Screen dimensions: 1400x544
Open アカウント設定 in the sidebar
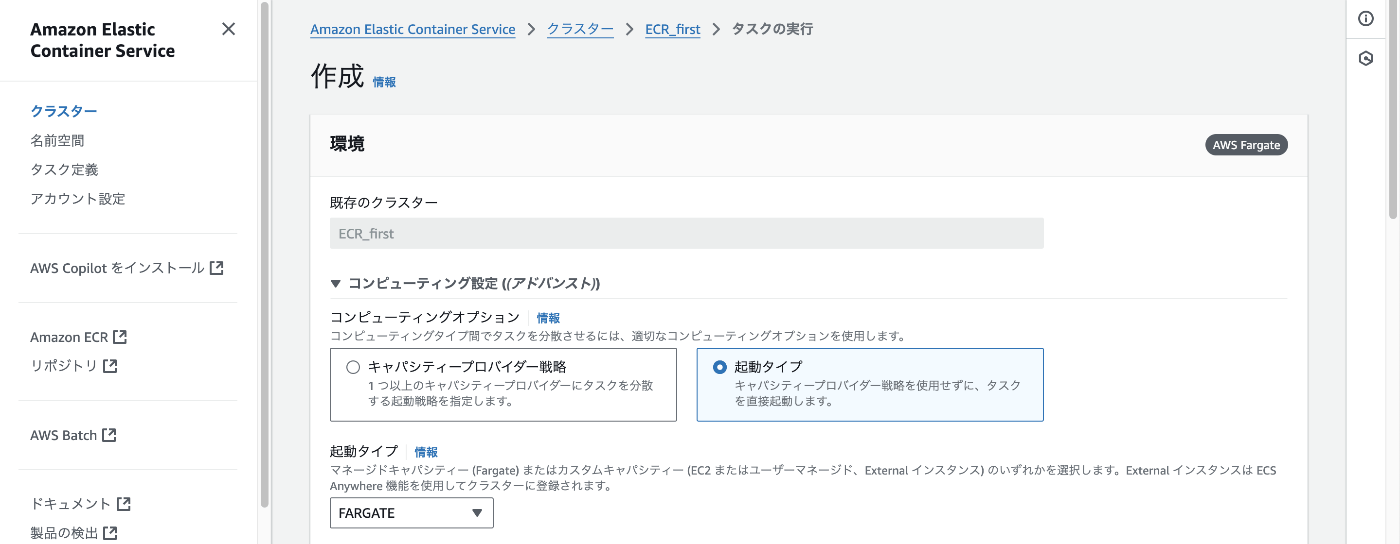[x=78, y=199]
